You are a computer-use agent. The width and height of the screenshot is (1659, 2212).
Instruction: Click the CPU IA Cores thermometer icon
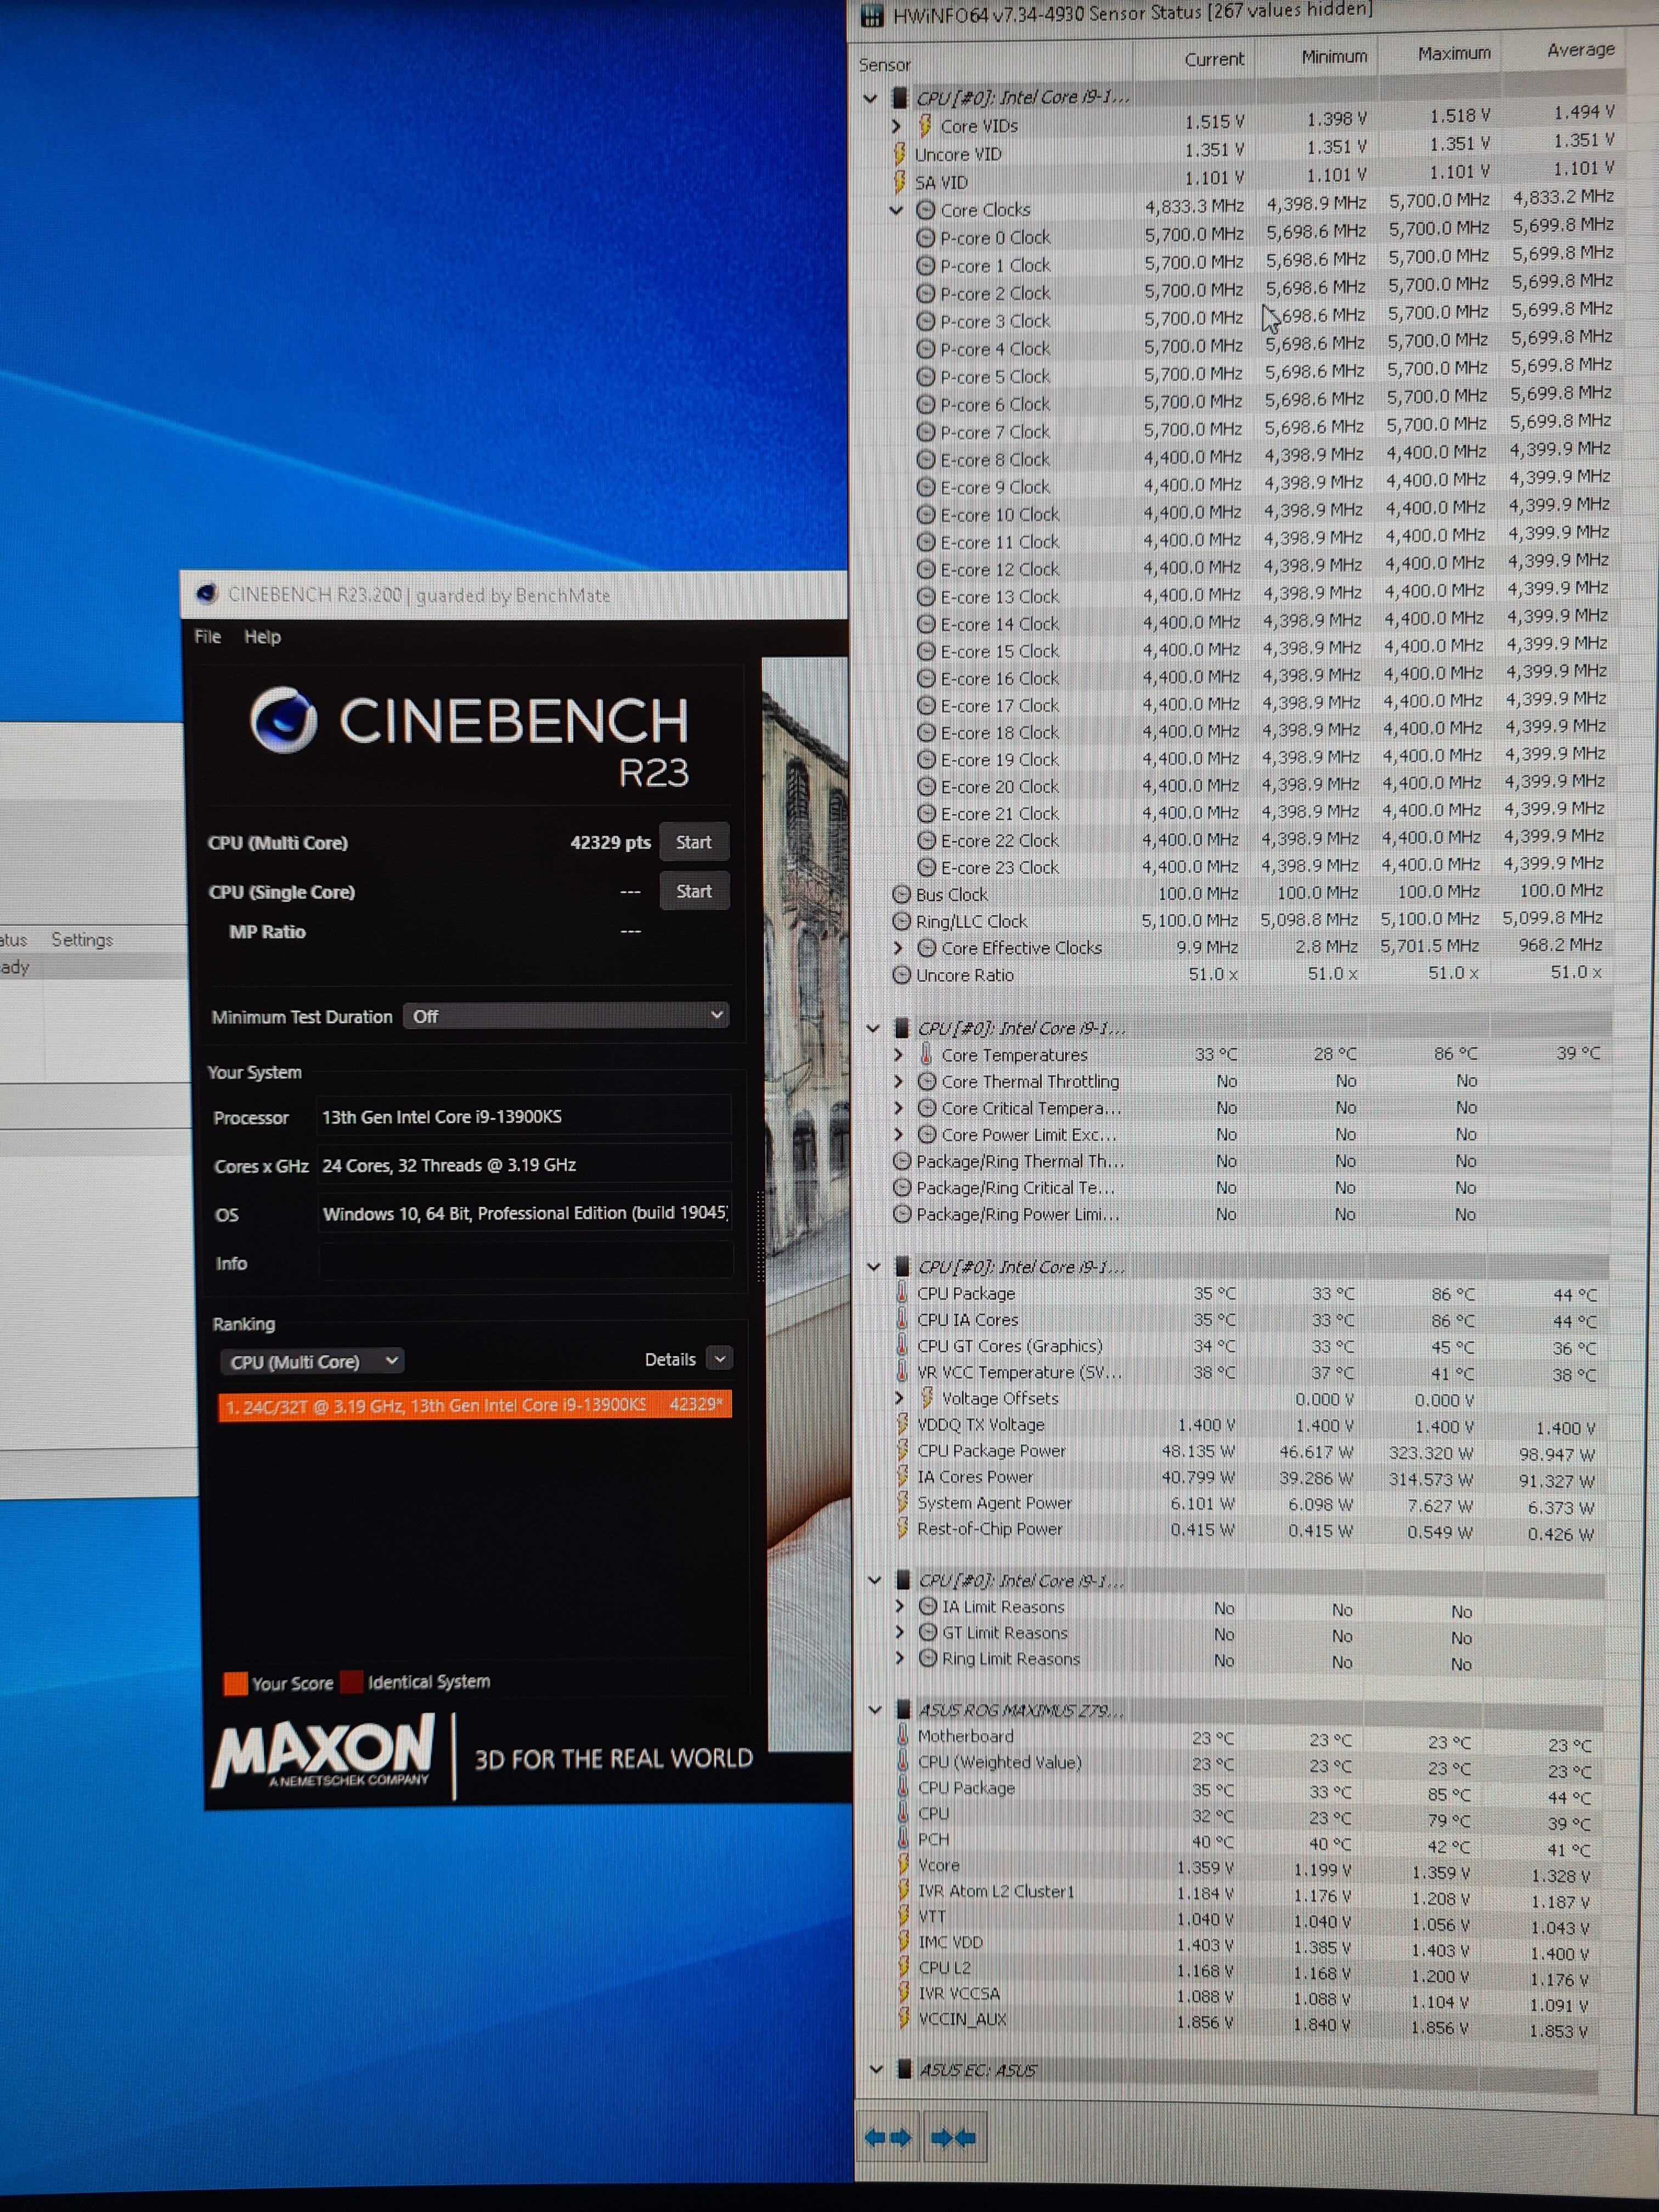903,1320
